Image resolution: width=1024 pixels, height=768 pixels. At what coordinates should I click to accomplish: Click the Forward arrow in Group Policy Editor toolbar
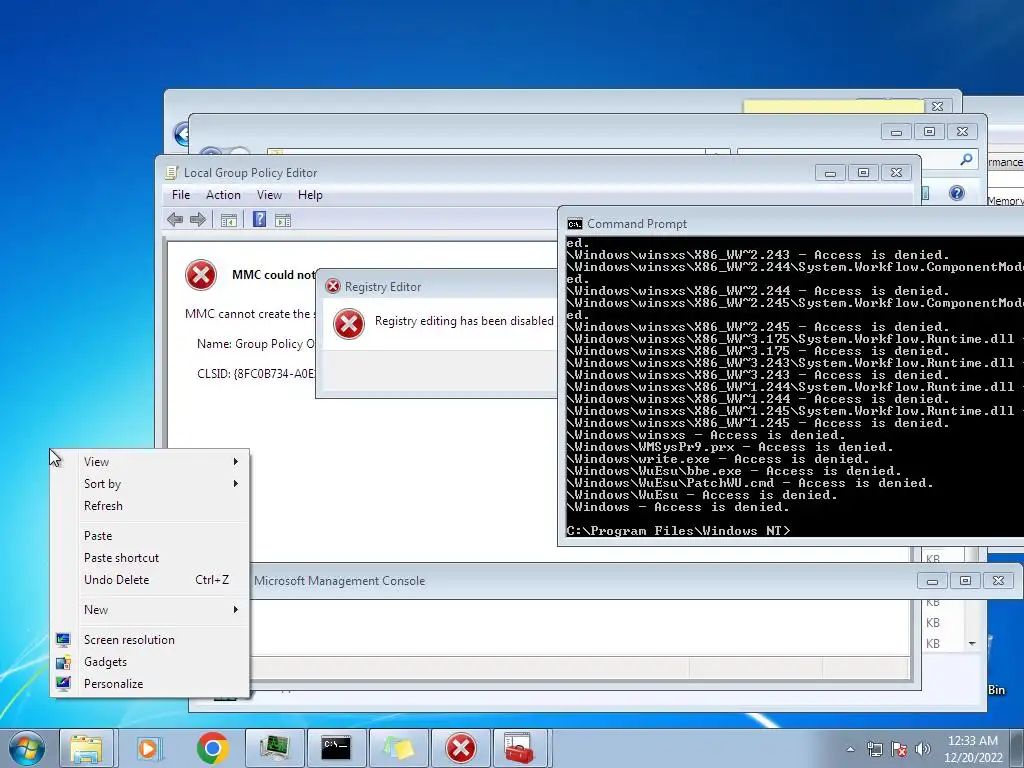point(197,219)
